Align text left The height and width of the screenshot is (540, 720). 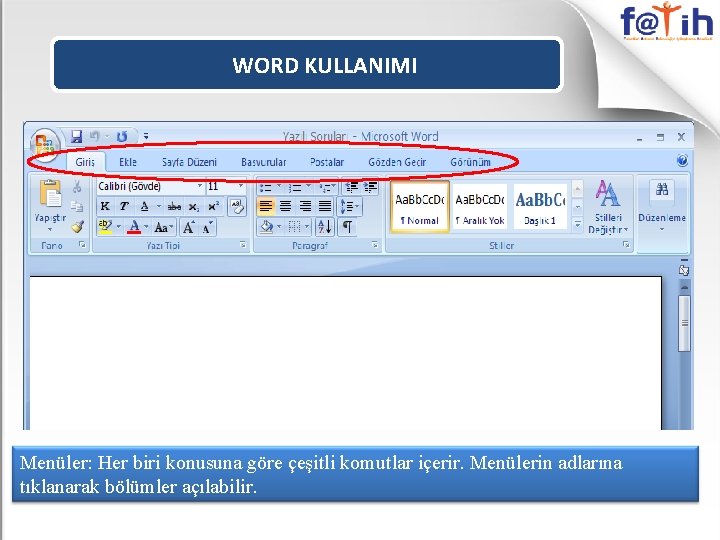coord(265,207)
